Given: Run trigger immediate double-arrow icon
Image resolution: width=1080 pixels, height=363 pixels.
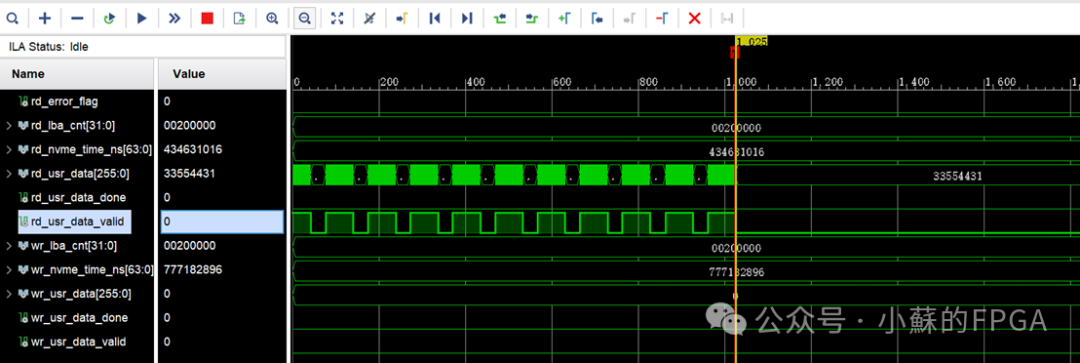Looking at the screenshot, I should [x=174, y=19].
